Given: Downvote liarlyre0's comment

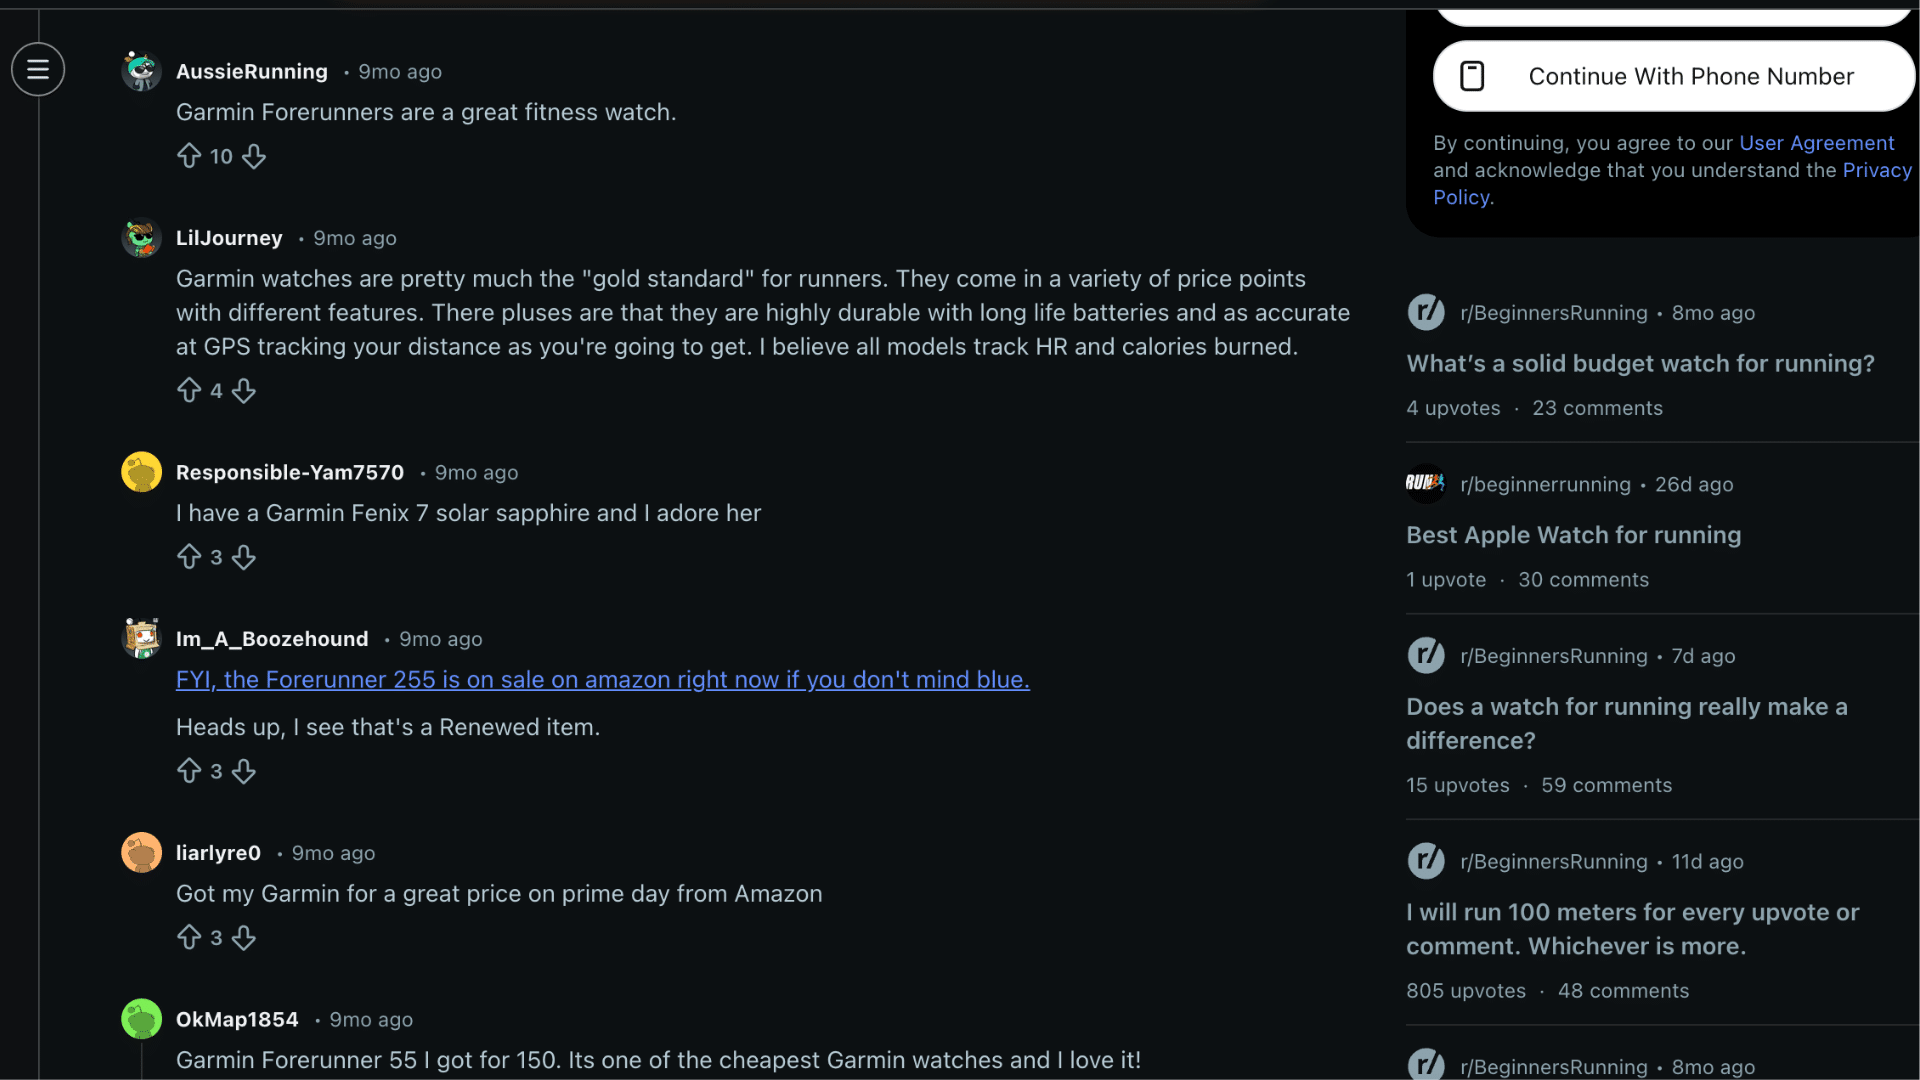Looking at the screenshot, I should click(244, 937).
